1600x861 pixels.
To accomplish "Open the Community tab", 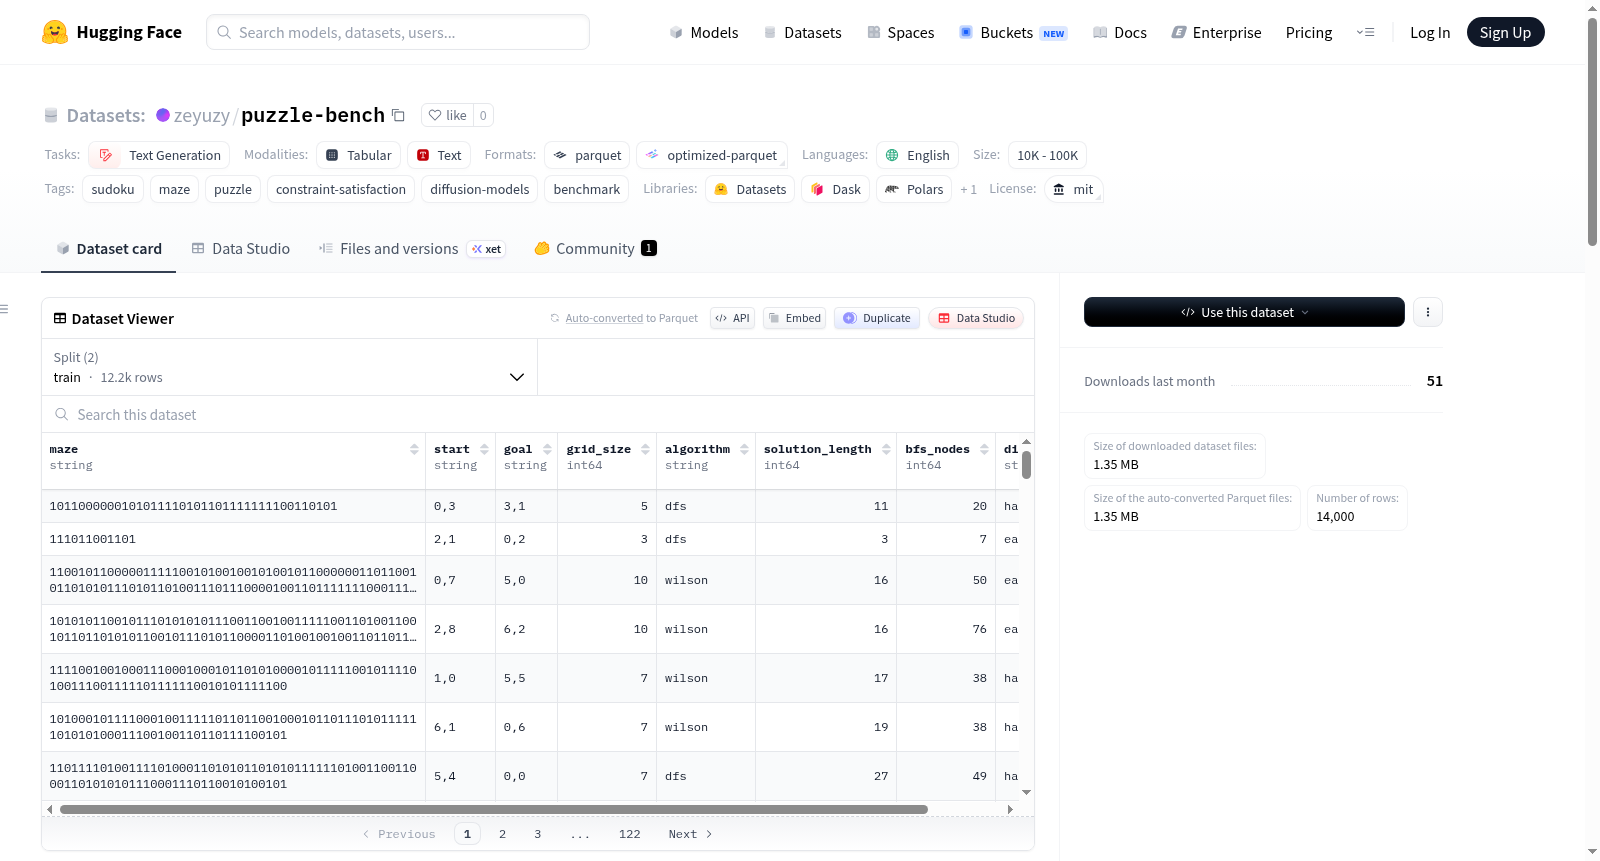I will pyautogui.click(x=595, y=248).
